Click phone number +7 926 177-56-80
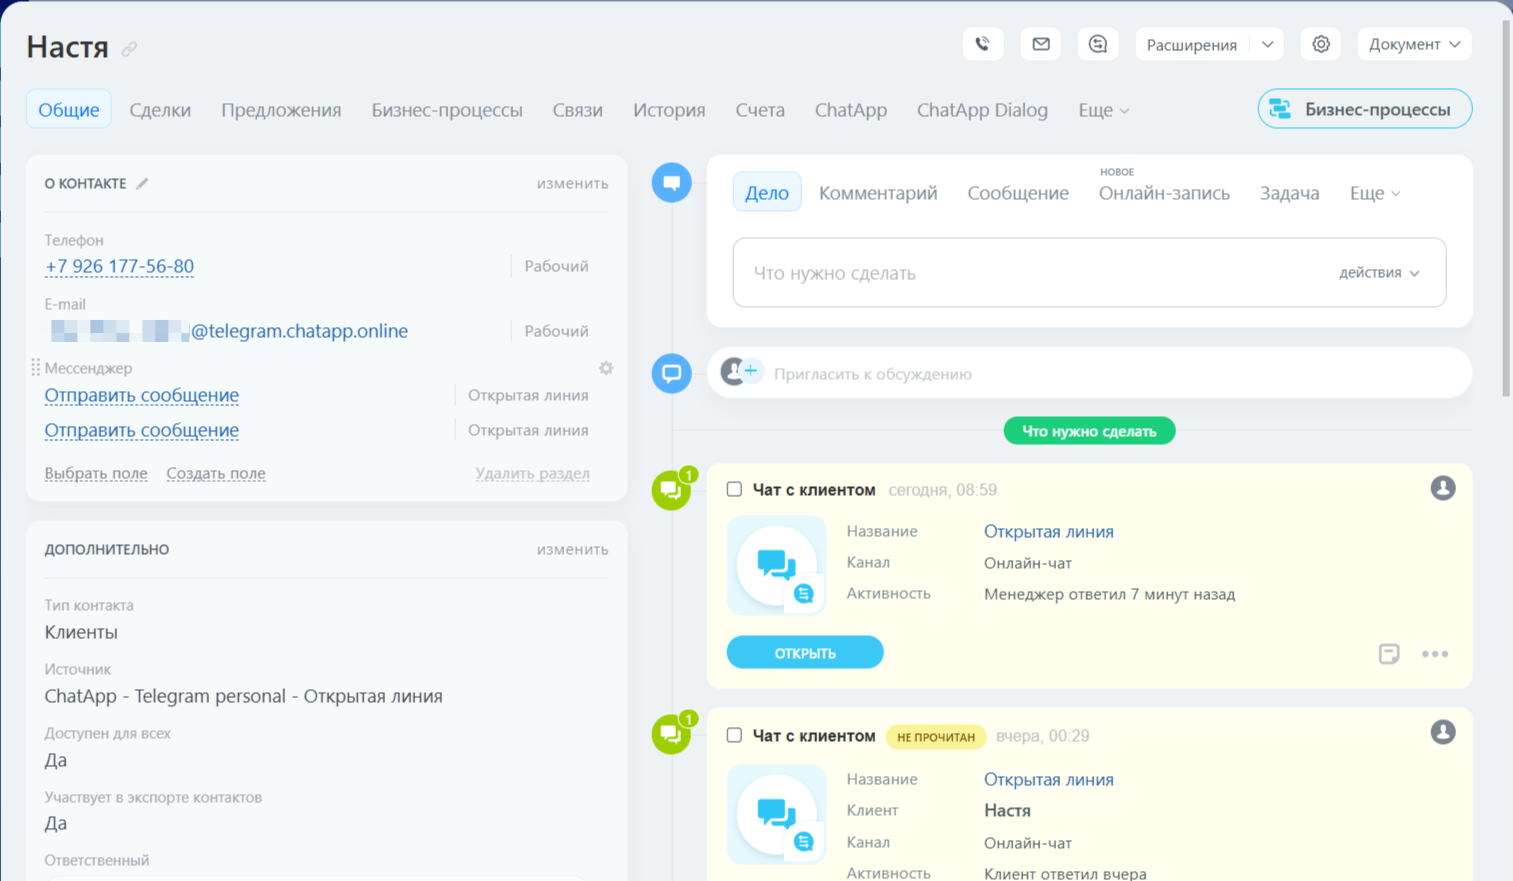The image size is (1513, 881). (x=119, y=266)
